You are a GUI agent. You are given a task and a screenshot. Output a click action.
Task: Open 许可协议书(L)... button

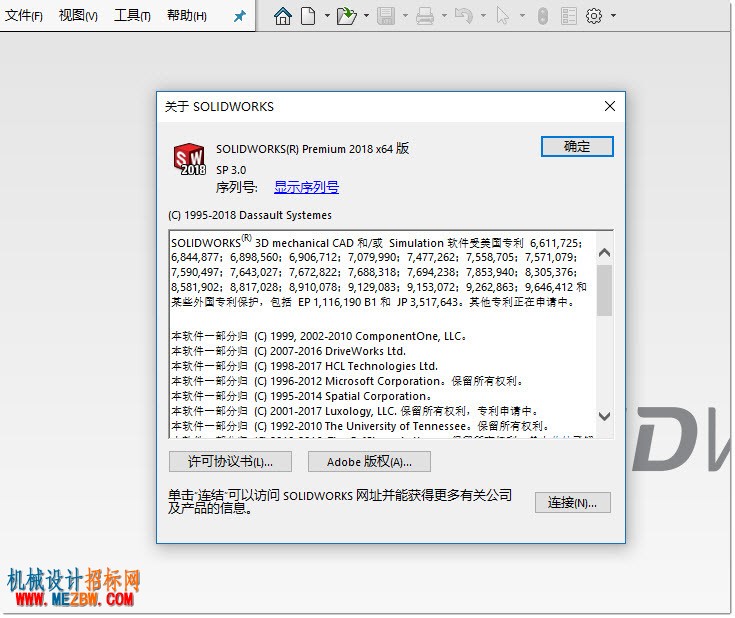click(x=230, y=462)
